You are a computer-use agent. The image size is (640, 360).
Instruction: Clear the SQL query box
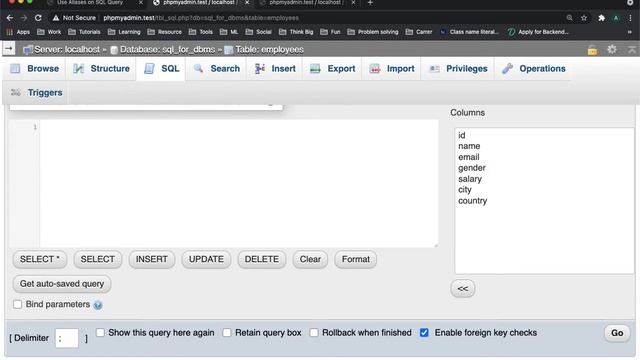point(310,259)
